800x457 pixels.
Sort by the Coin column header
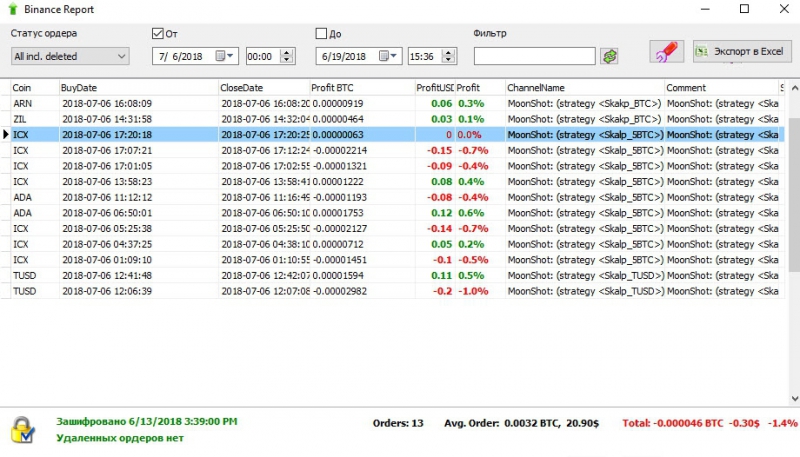click(34, 88)
